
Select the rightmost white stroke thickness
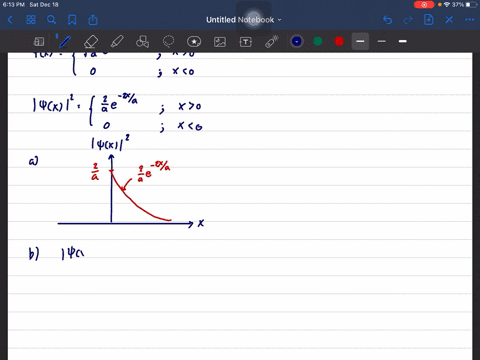[403, 41]
